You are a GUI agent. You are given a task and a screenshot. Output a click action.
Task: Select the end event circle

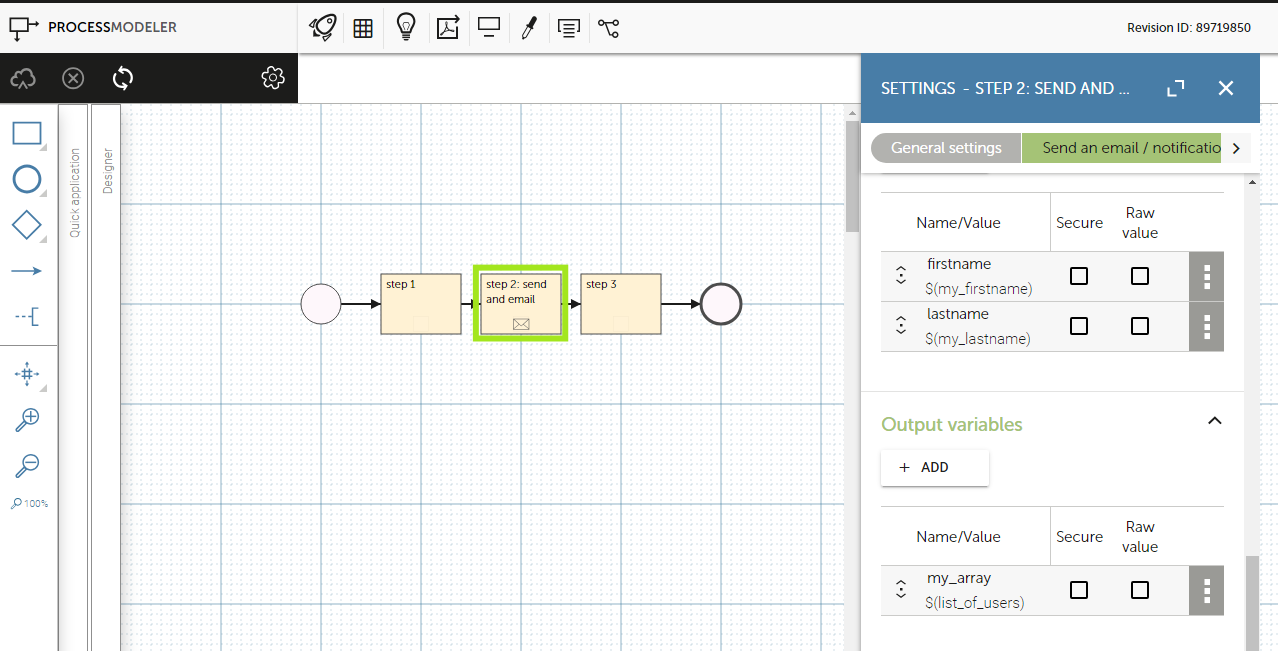click(x=721, y=304)
